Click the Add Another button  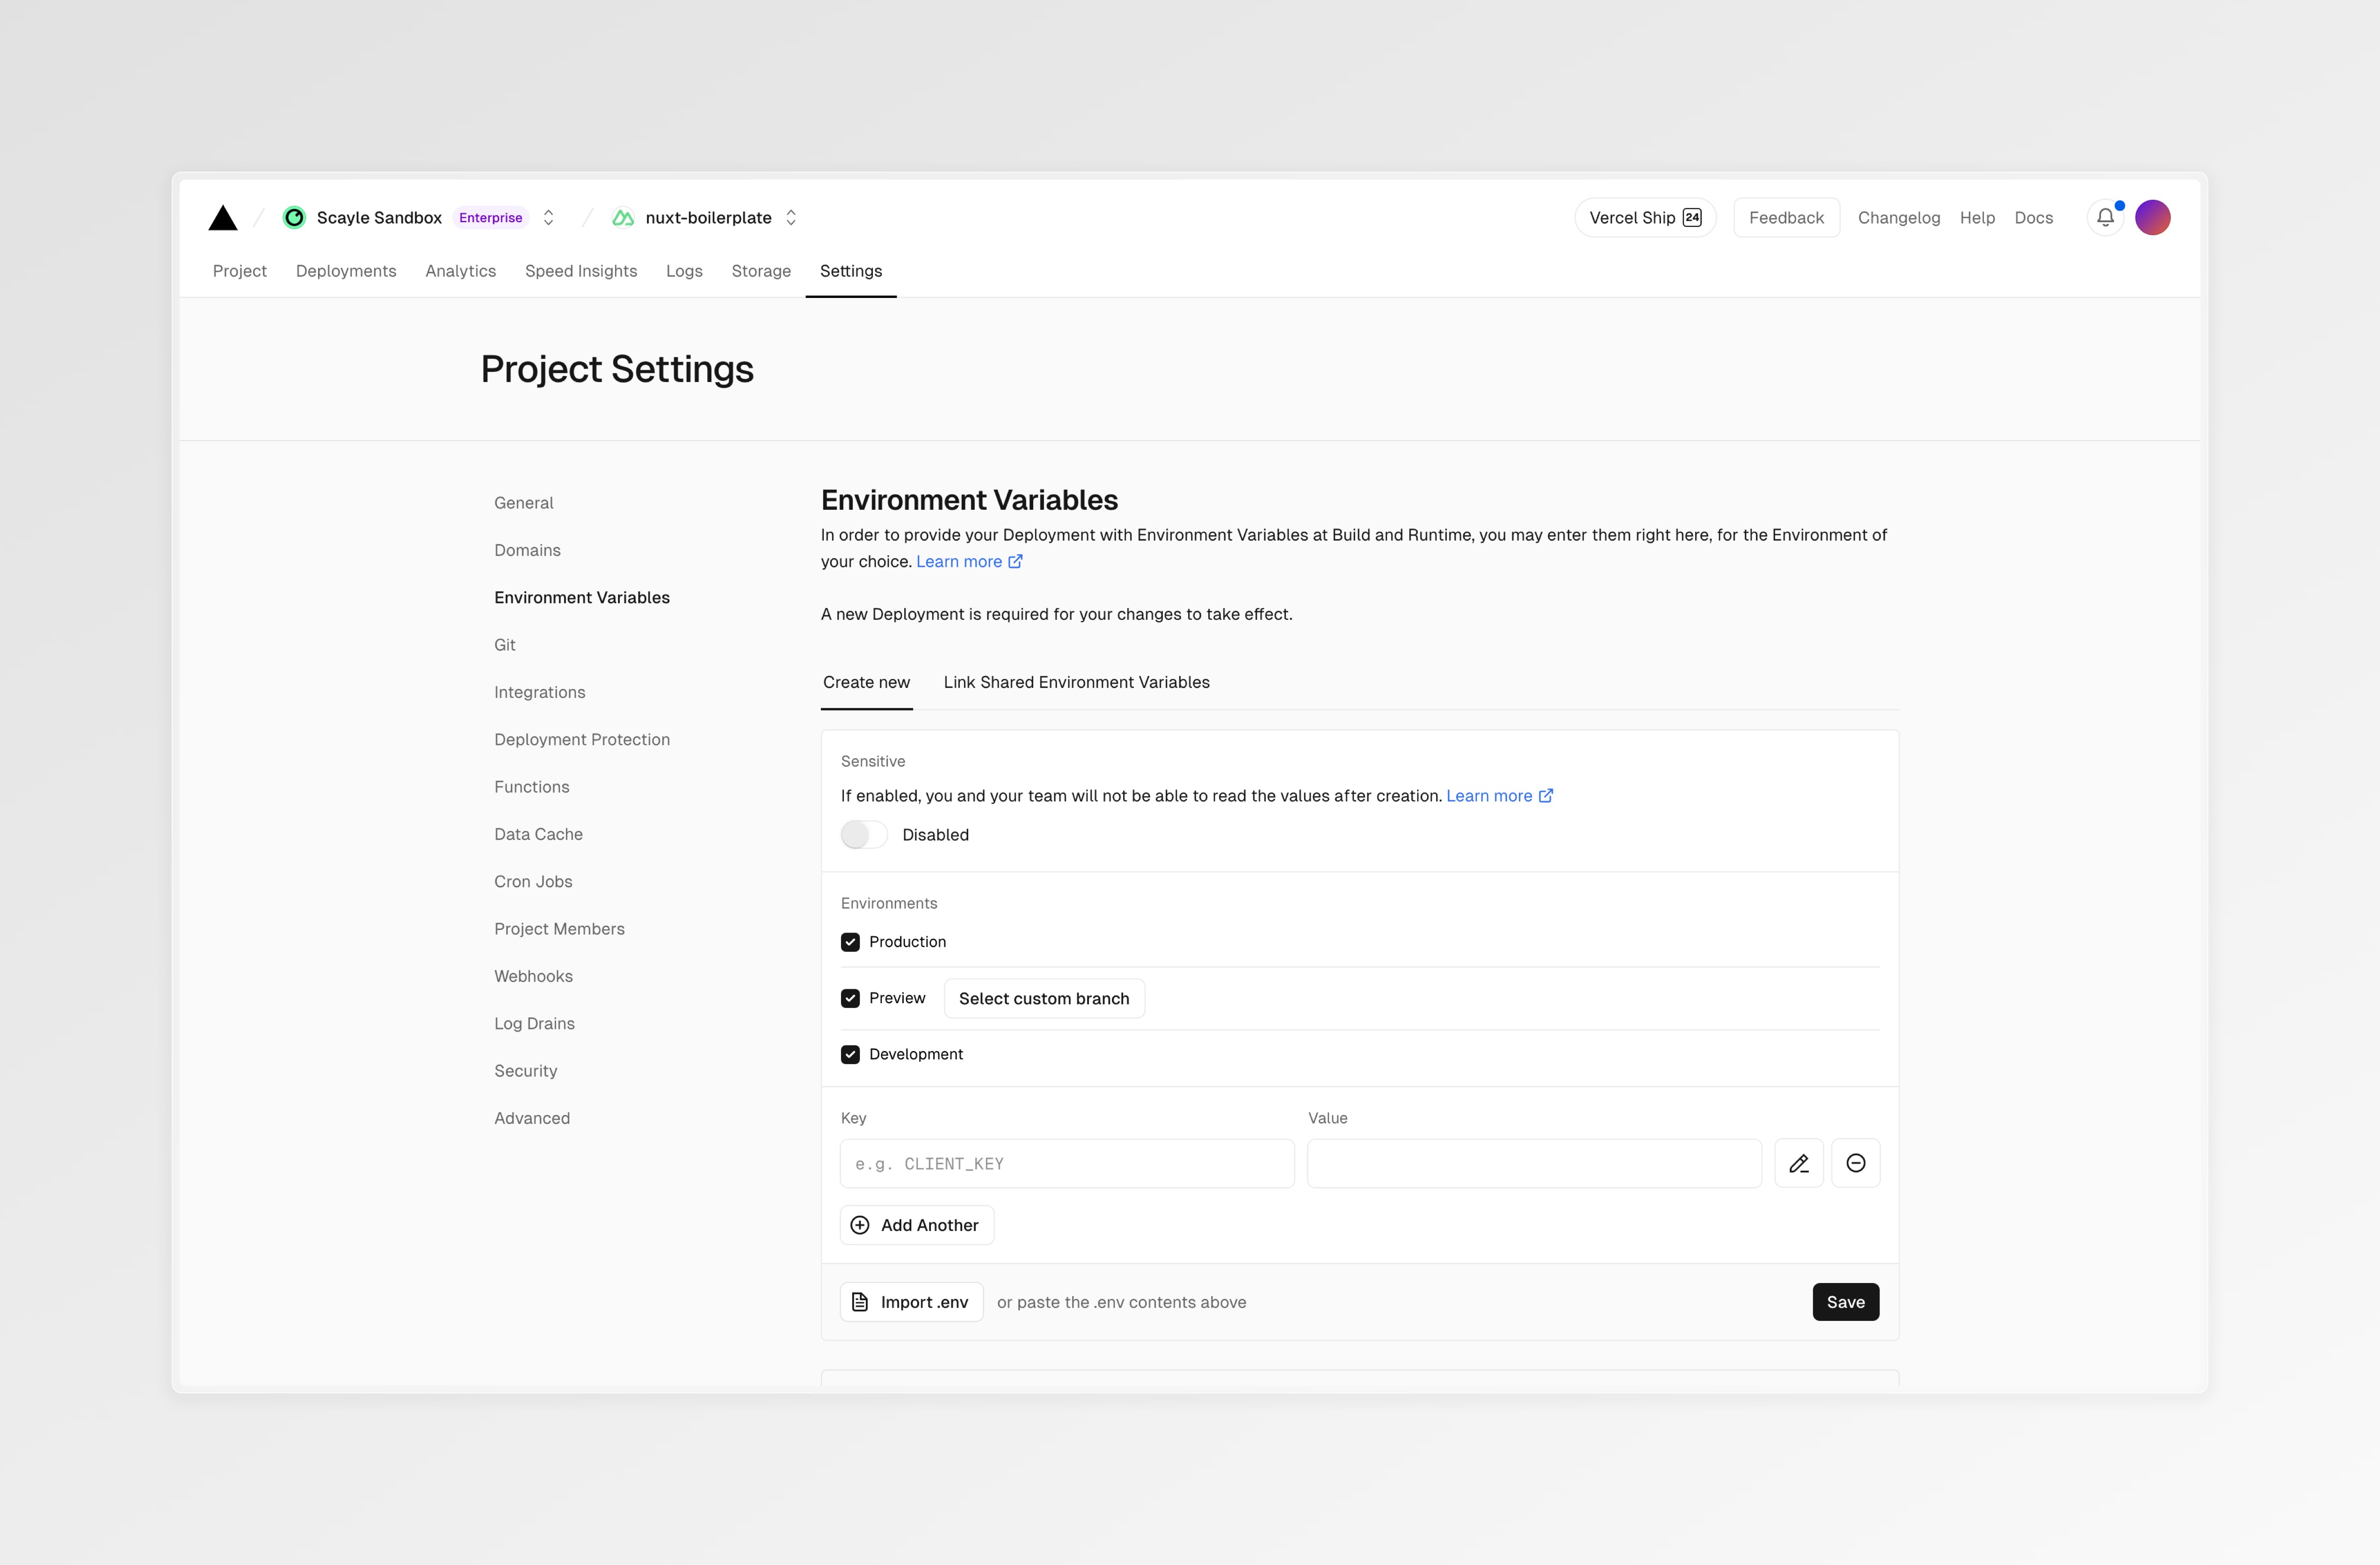916,1225
